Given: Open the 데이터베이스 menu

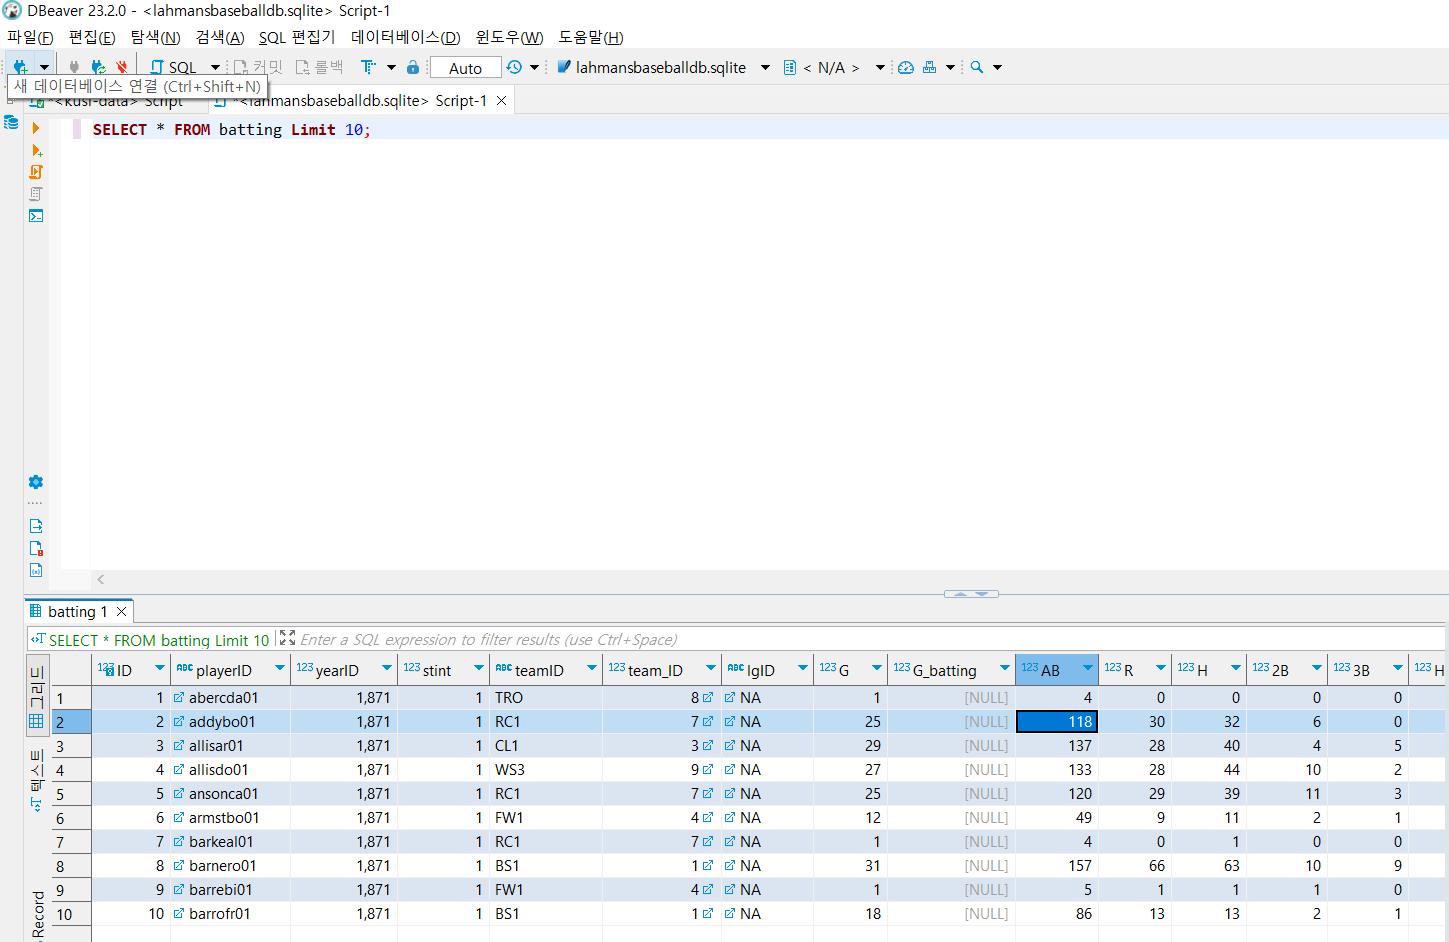Looking at the screenshot, I should (x=405, y=37).
